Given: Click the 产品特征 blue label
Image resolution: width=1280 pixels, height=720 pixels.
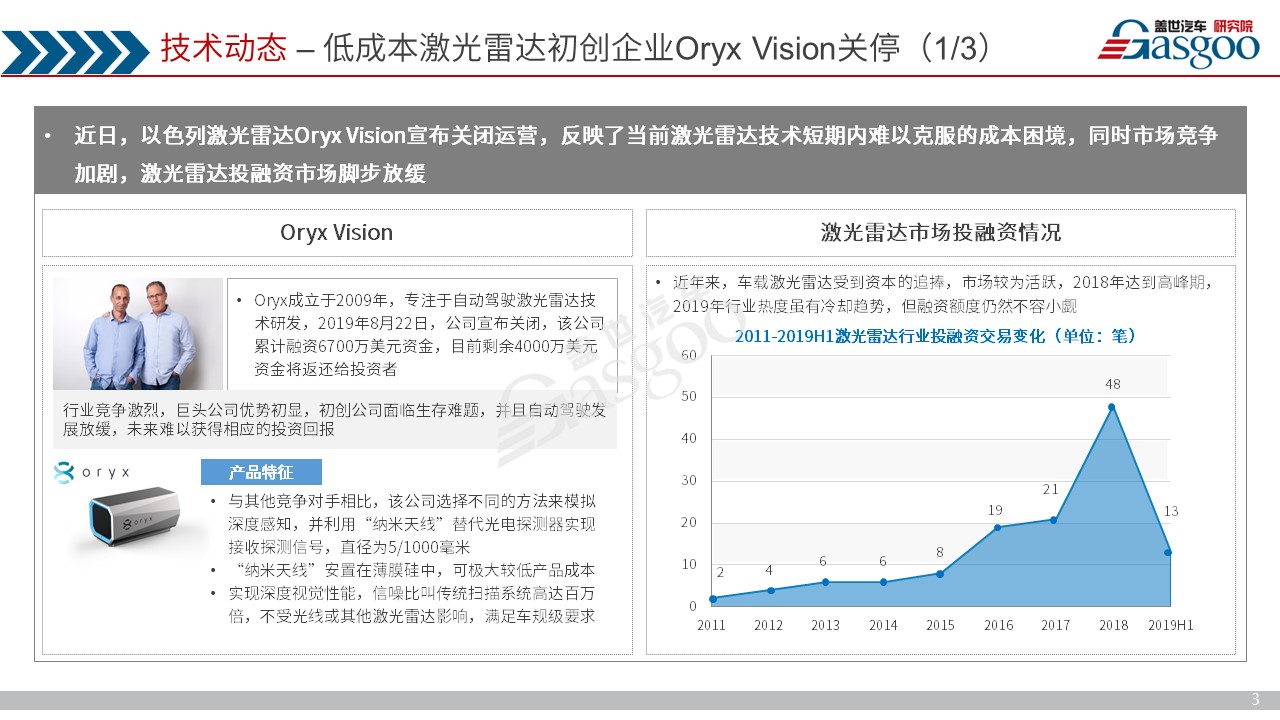Looking at the screenshot, I should click(261, 472).
